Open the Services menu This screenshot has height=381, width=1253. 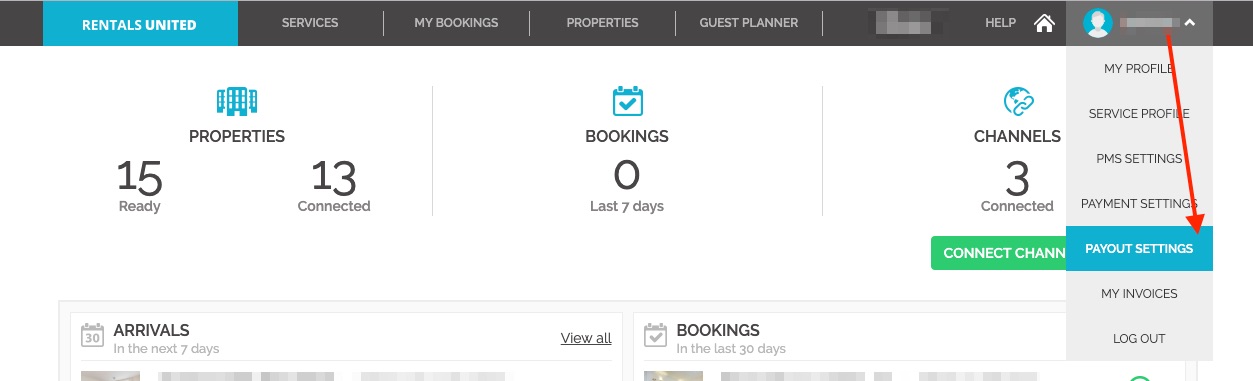click(x=310, y=23)
